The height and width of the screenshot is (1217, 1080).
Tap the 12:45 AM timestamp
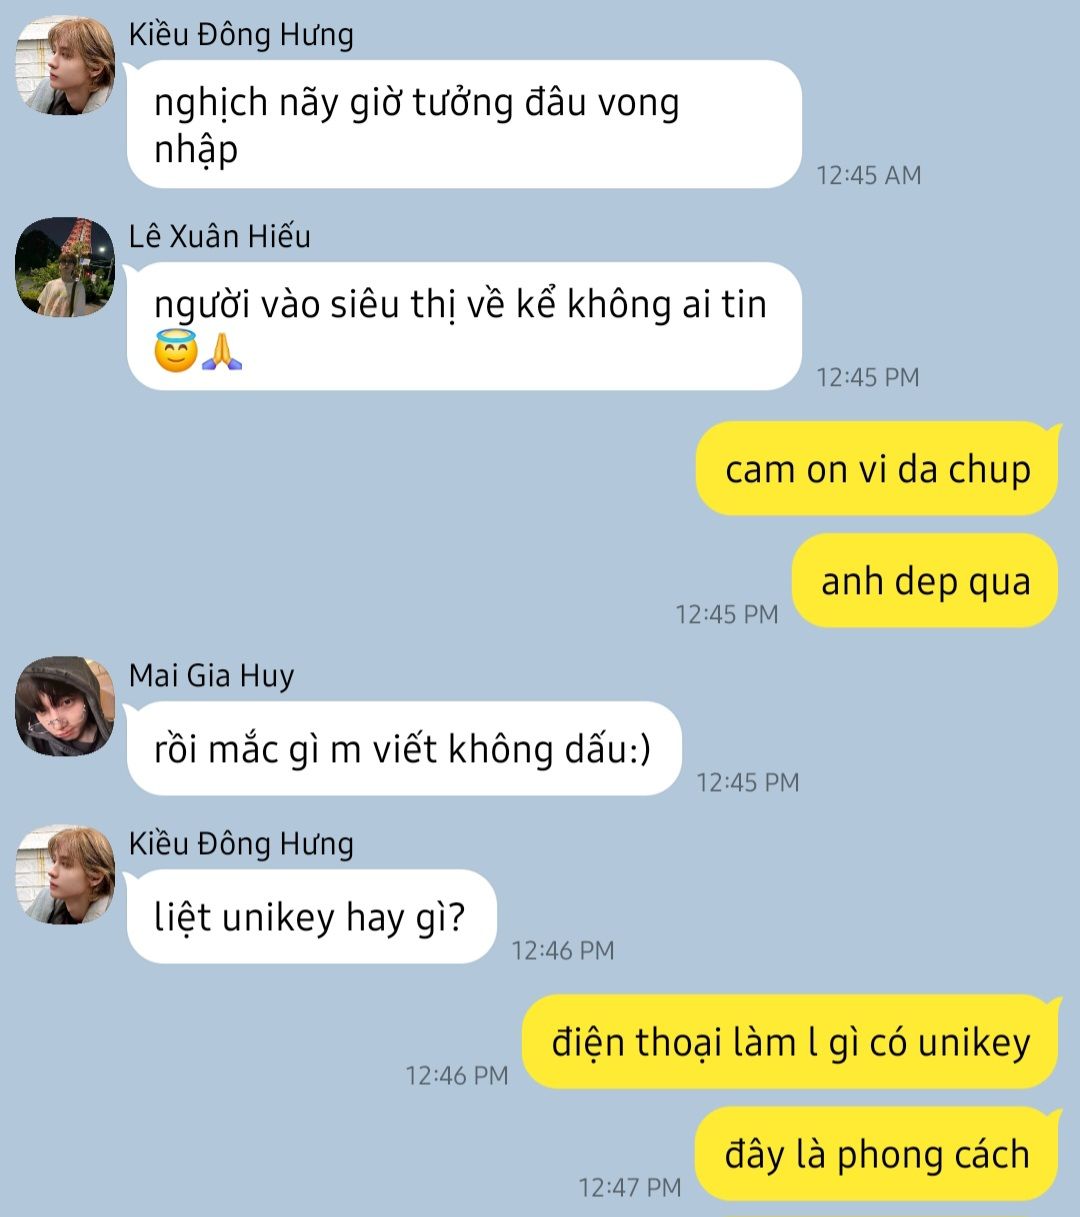[869, 175]
